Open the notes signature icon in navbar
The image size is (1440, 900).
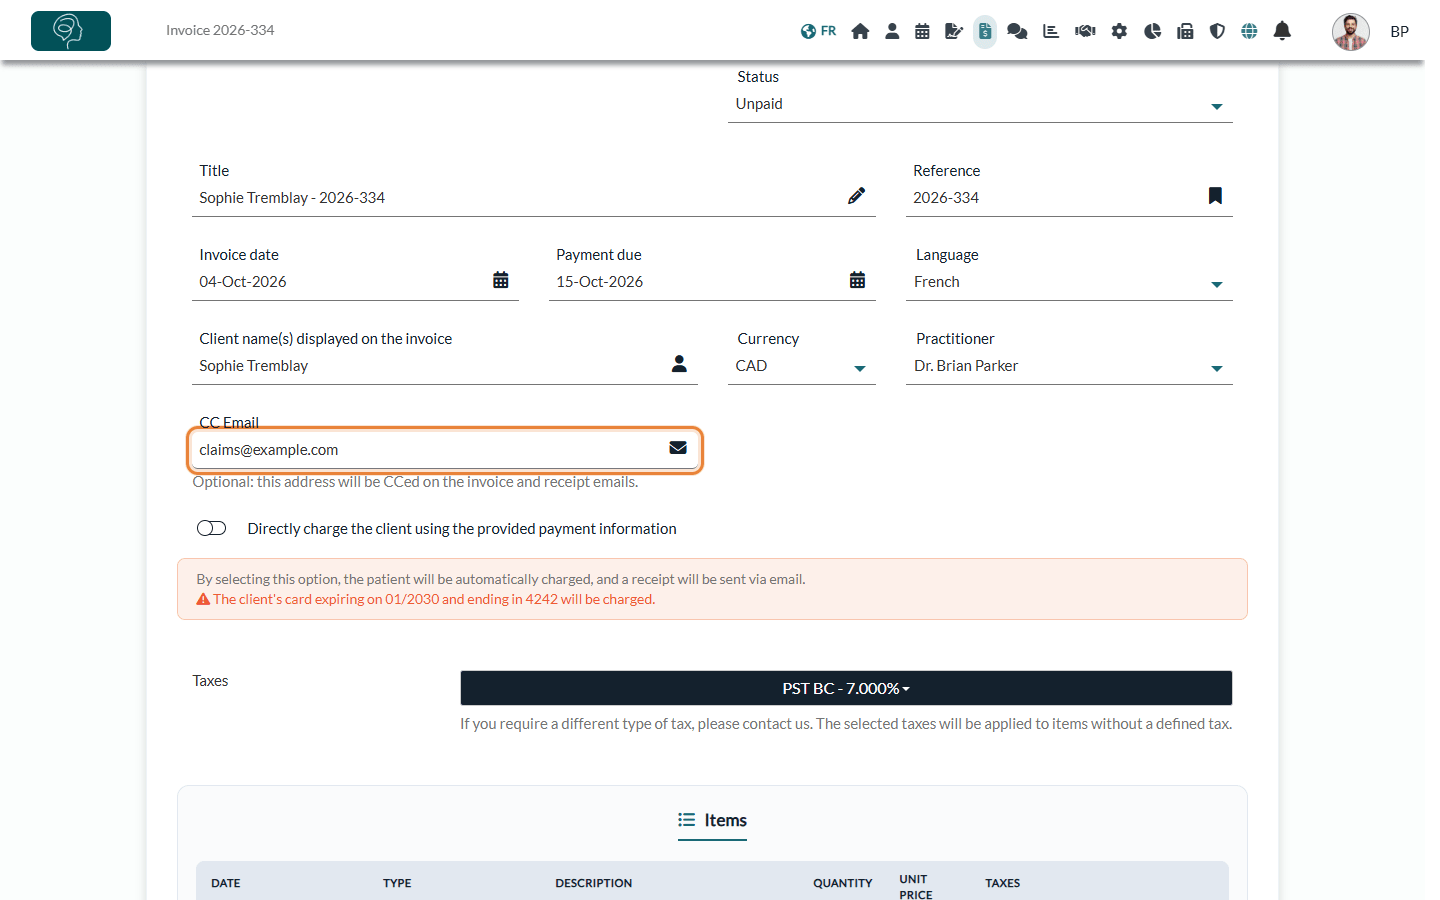click(x=954, y=31)
